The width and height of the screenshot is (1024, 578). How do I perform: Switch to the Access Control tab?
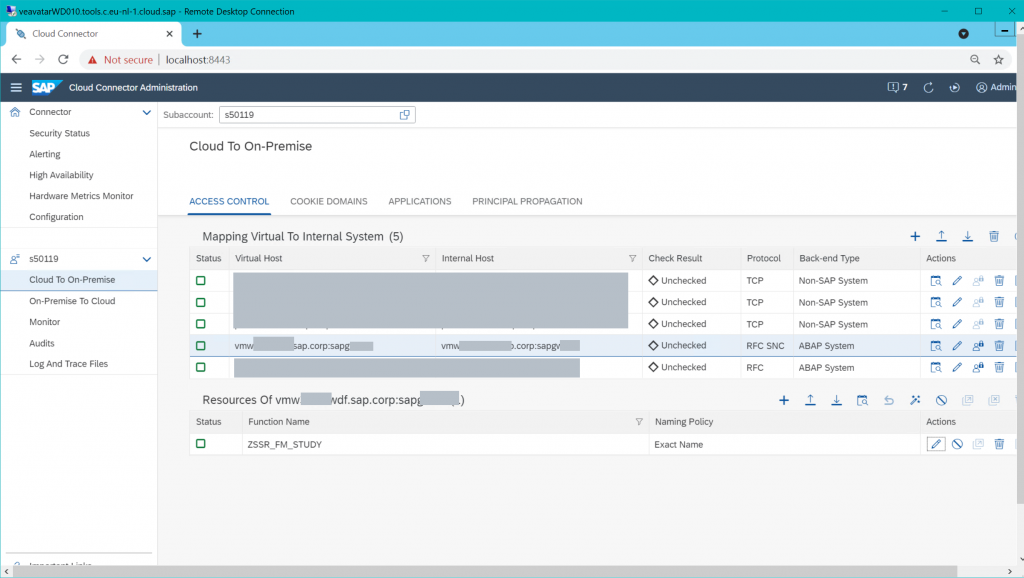click(229, 201)
